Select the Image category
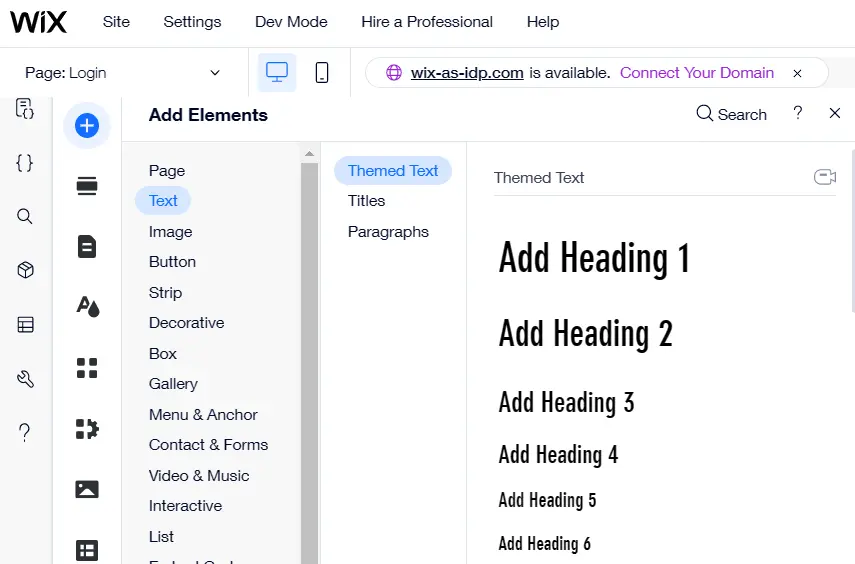This screenshot has height=564, width=855. 171,232
